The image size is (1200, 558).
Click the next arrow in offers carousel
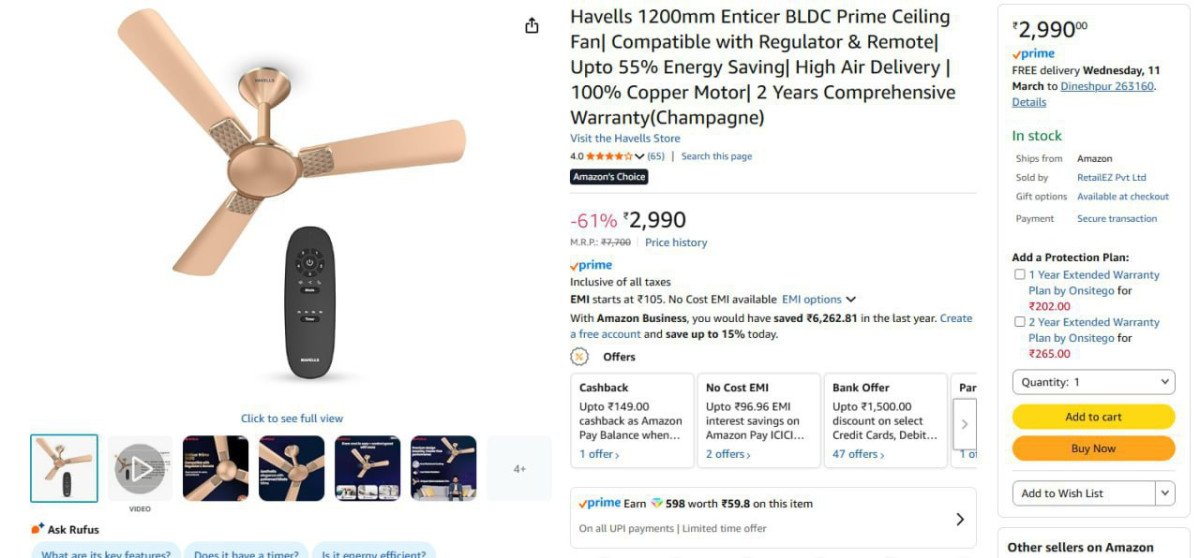tap(964, 424)
